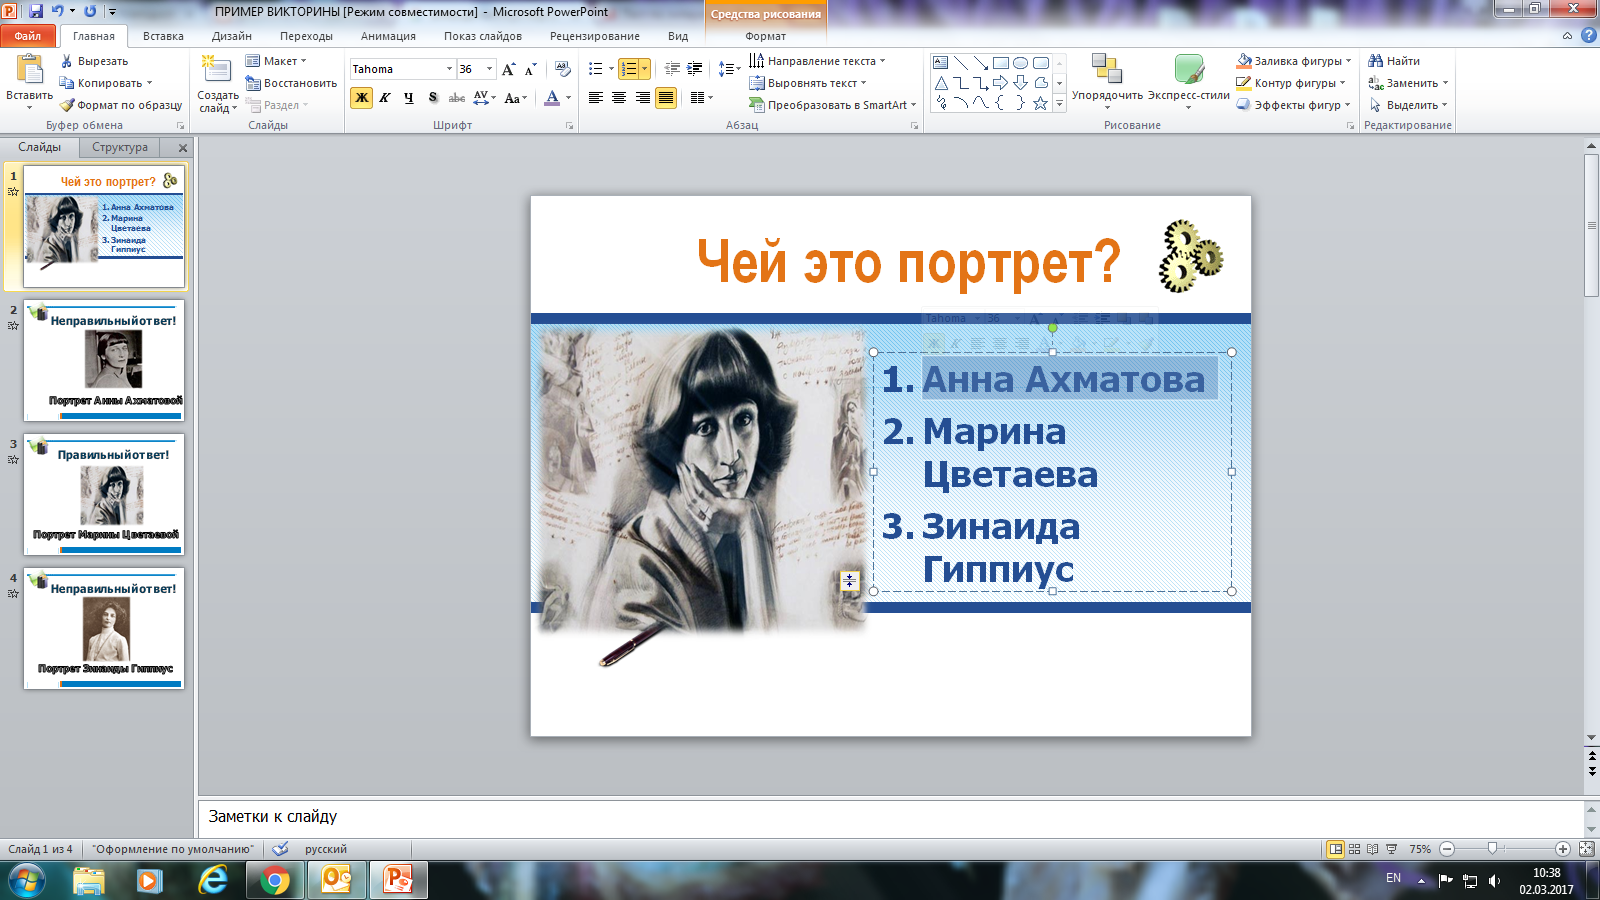Click the Format Painter brush icon
This screenshot has height=900, width=1600.
click(67, 105)
